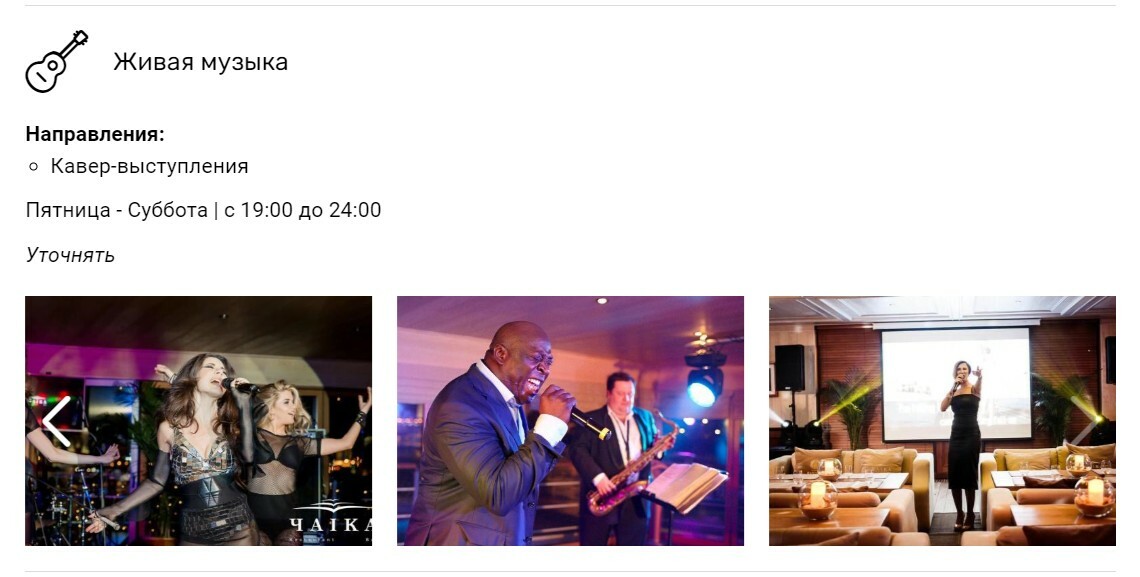
Task: Click the guitar icon beside Живая музыка
Action: 57,62
